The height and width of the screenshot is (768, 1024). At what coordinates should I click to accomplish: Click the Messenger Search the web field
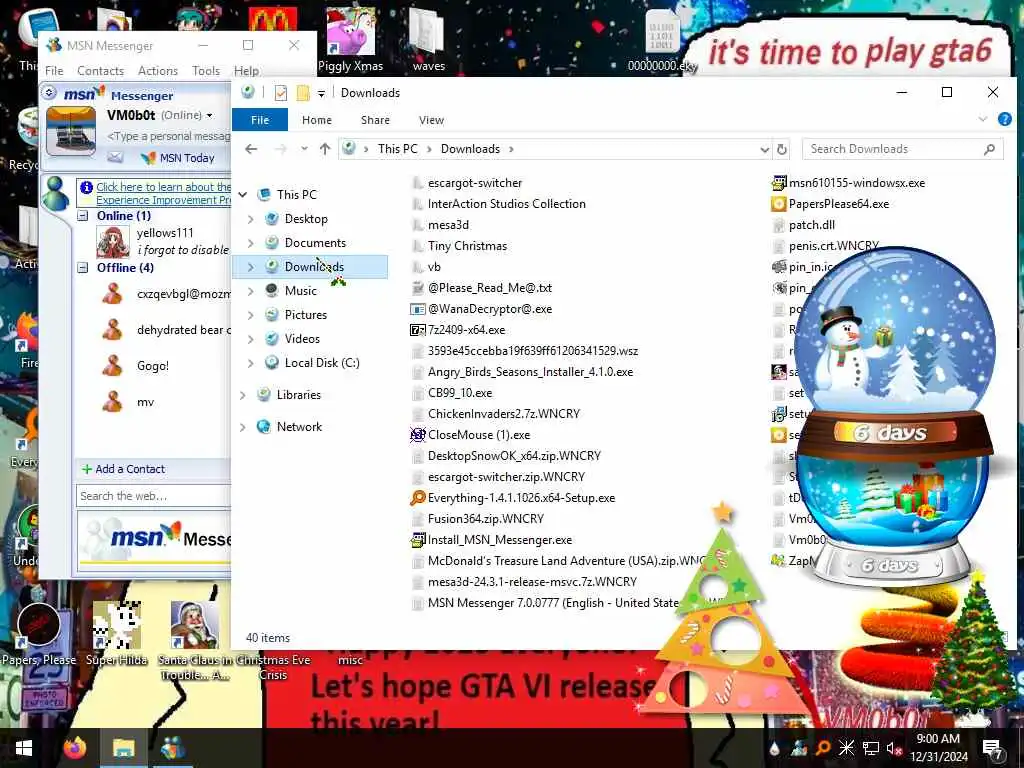153,496
